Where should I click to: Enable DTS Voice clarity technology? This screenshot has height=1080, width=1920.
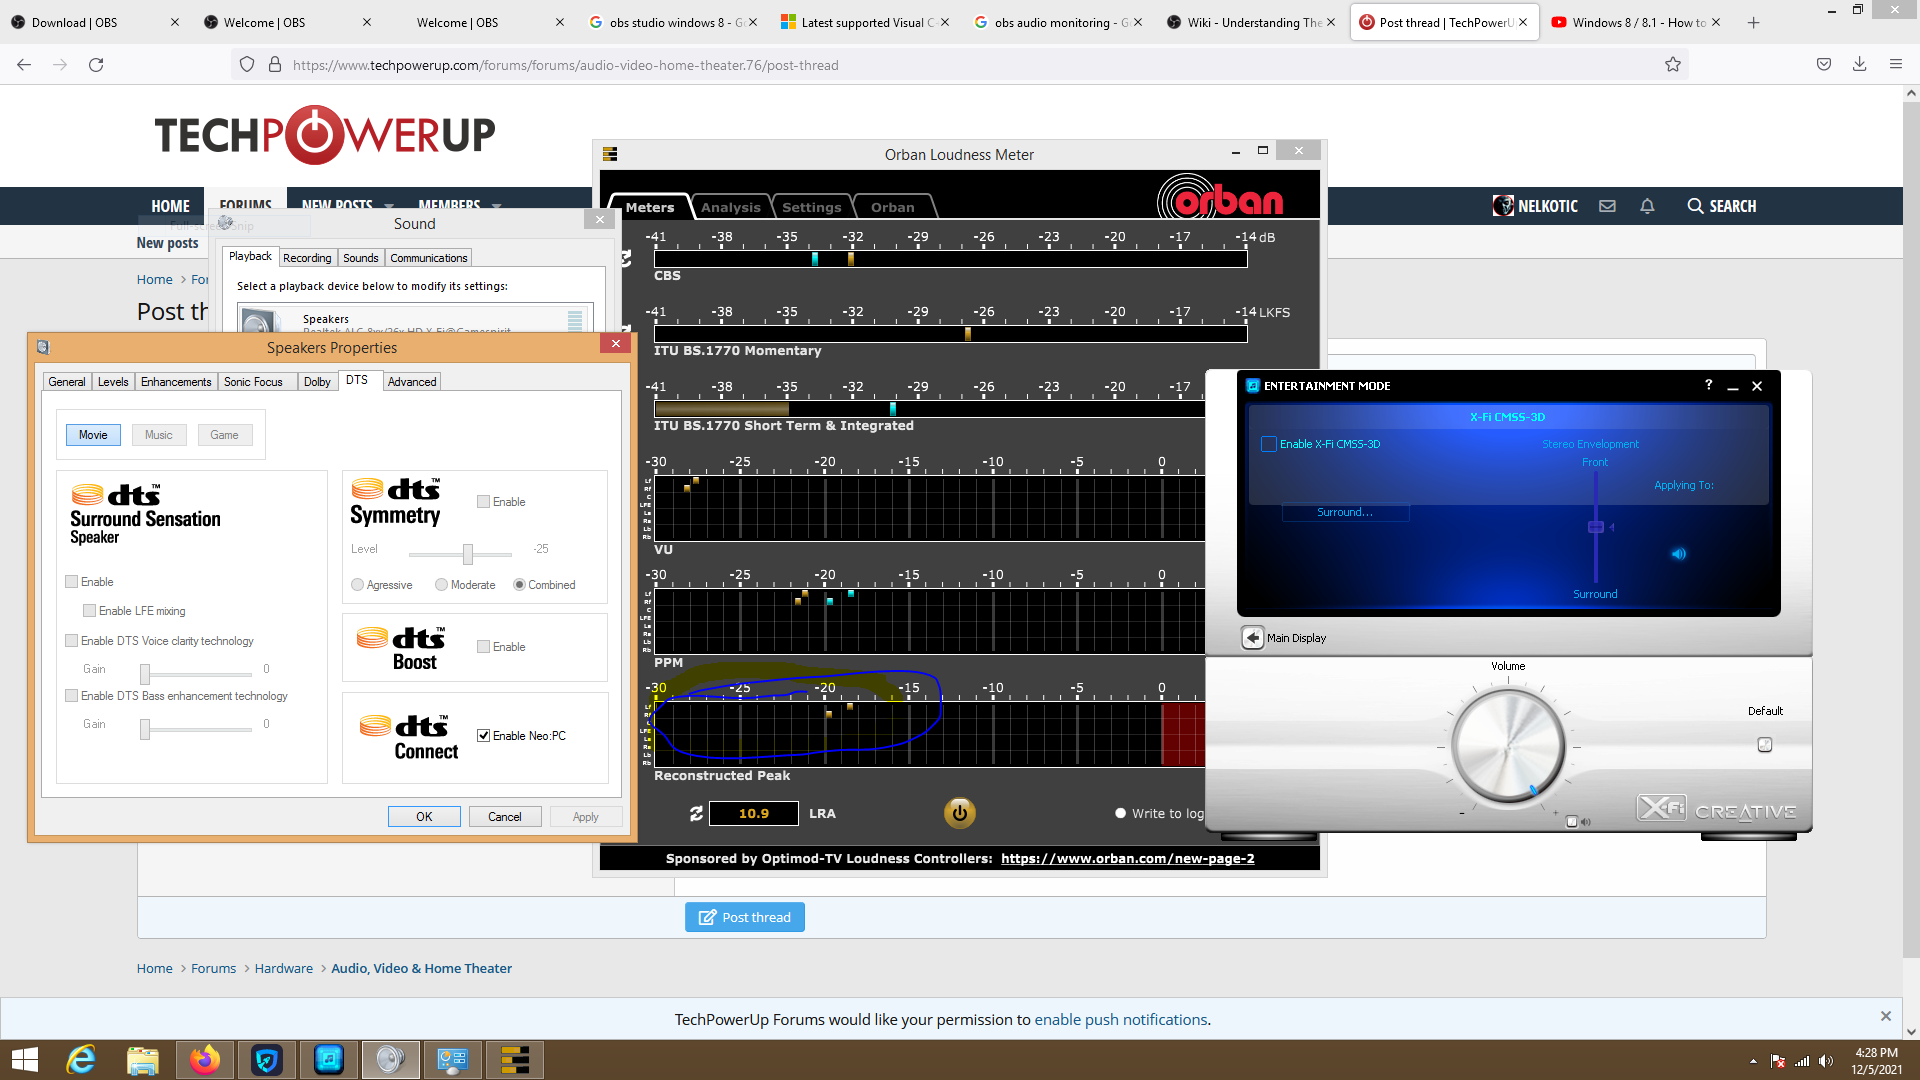point(71,641)
